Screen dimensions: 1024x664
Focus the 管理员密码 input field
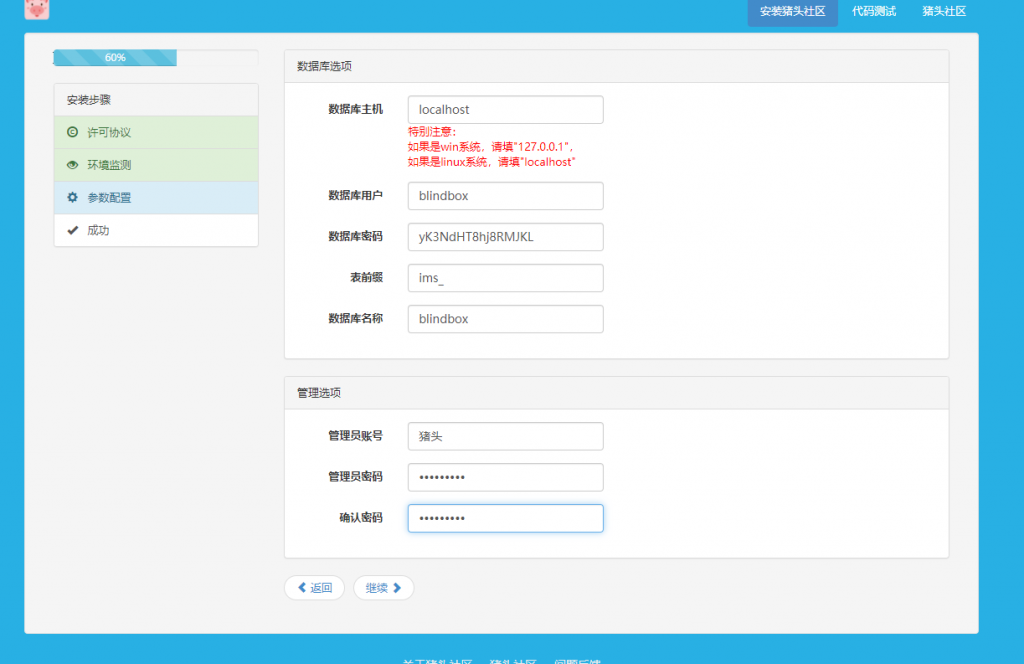[x=505, y=477]
